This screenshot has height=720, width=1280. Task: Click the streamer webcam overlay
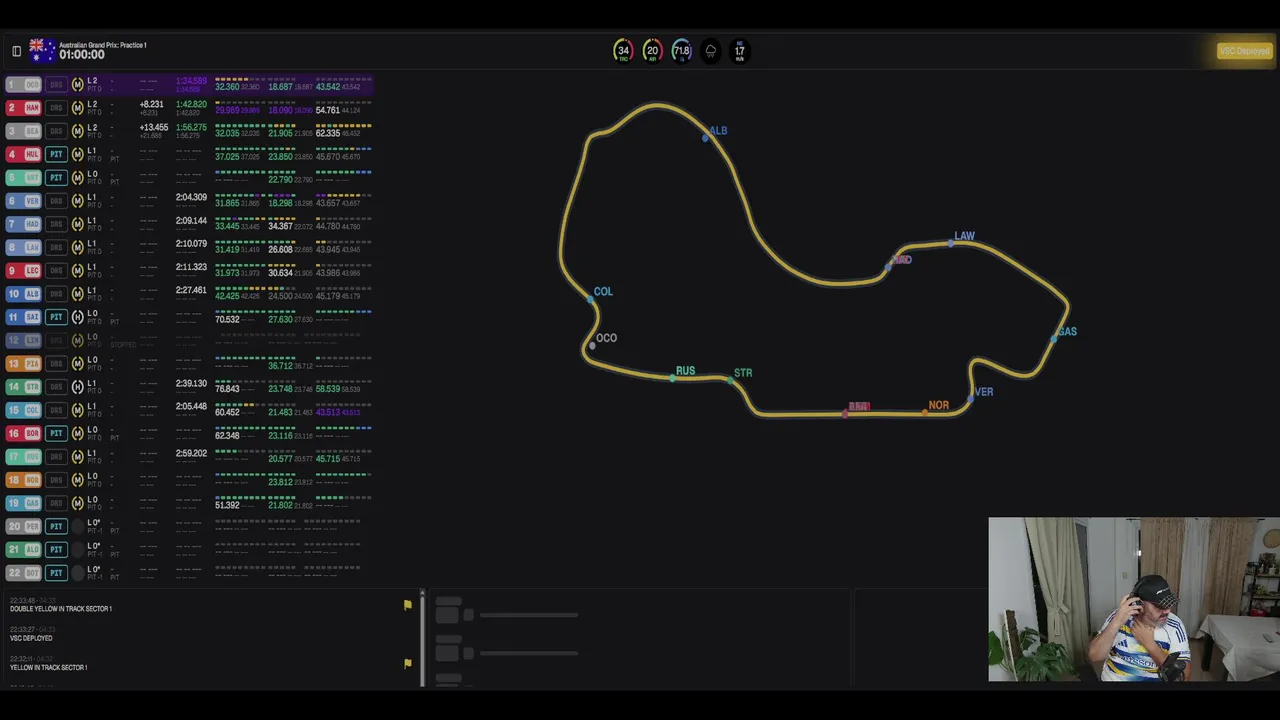(1133, 599)
